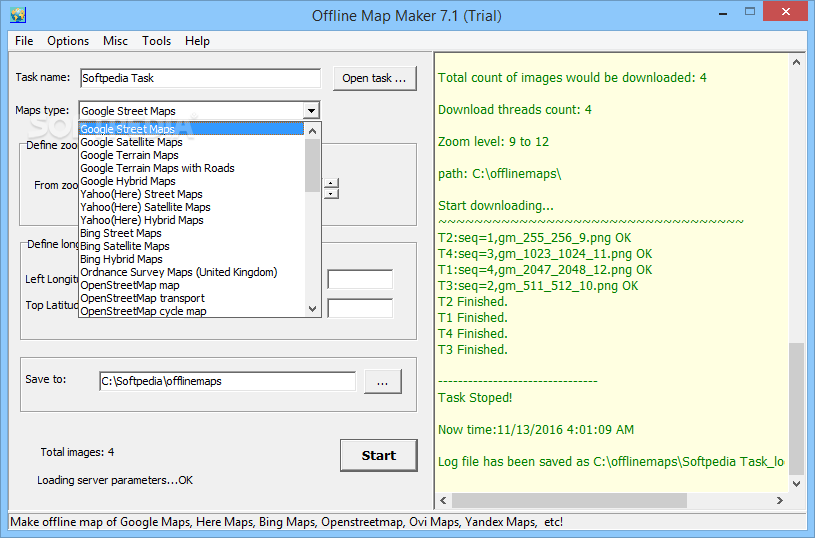Viewport: 815px width, 538px height.
Task: Click log panel vertical scrollbar thumb
Action: coord(796,409)
